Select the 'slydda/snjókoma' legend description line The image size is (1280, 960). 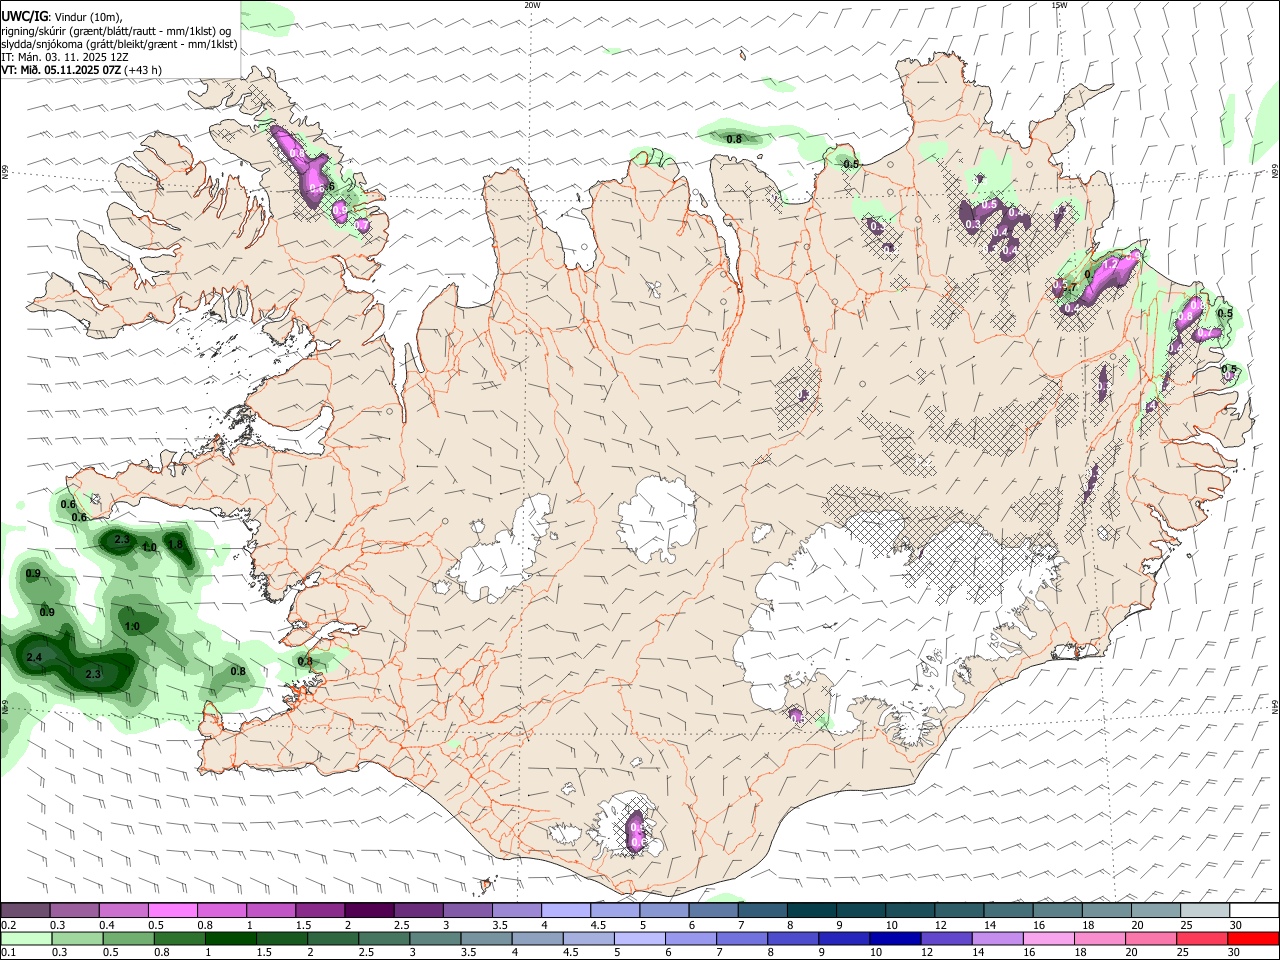[x=119, y=44]
